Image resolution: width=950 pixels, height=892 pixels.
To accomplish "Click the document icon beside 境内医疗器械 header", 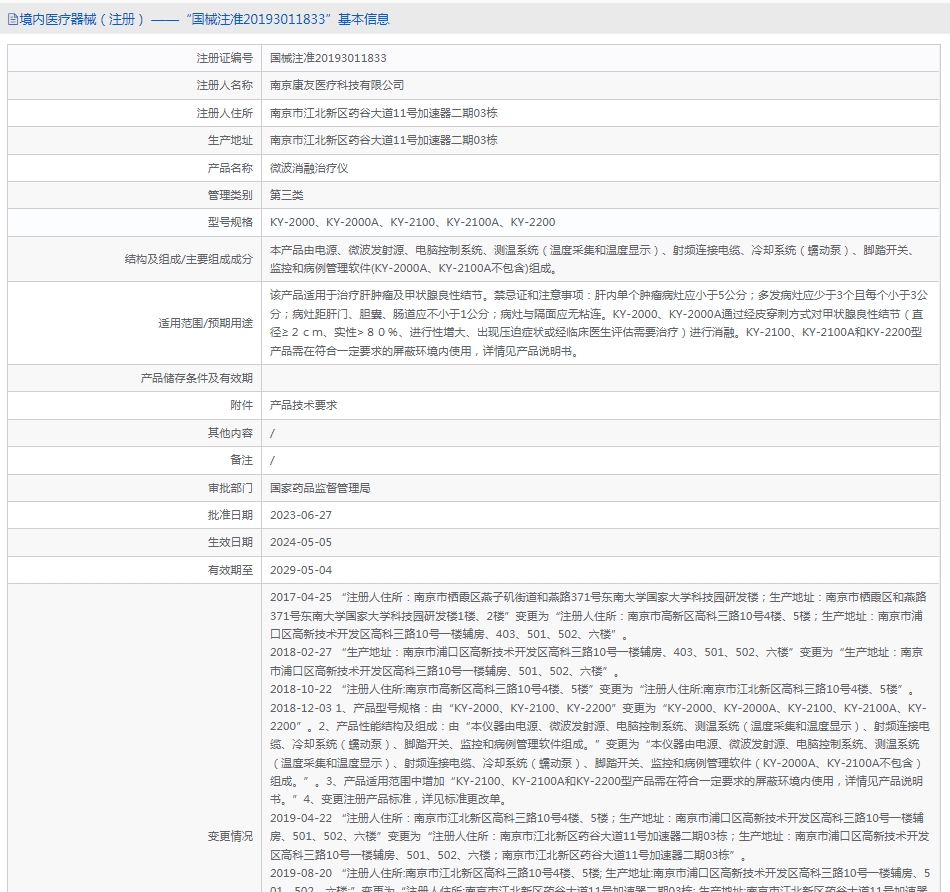I will tap(13, 20).
